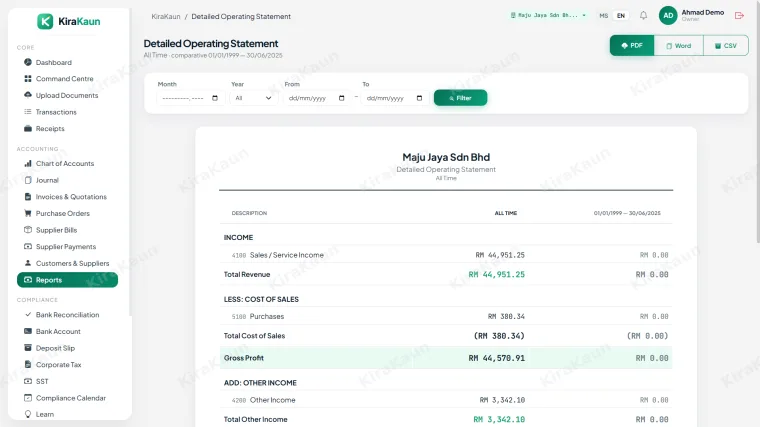760x427 pixels.
Task: Click the SST icon
Action: click(x=28, y=381)
